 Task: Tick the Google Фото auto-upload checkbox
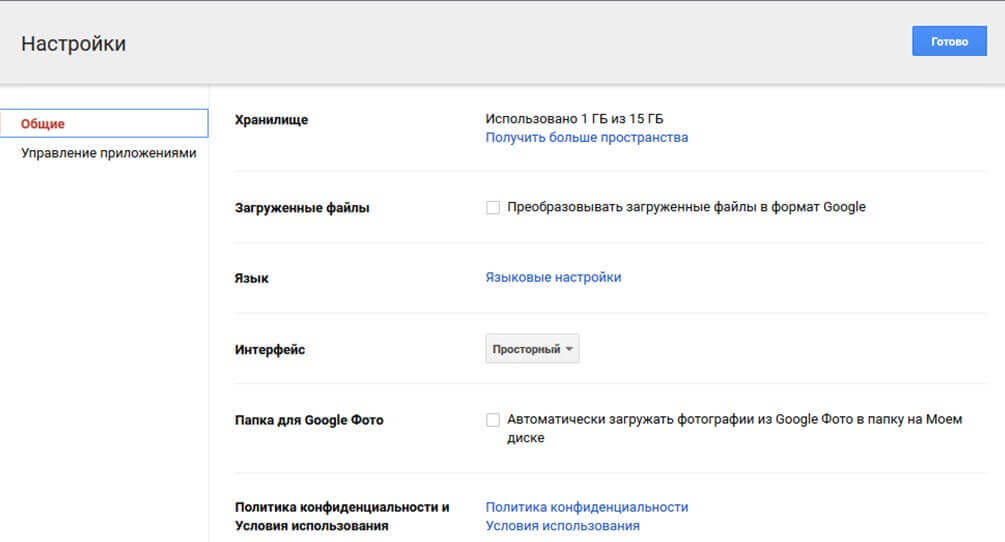493,420
